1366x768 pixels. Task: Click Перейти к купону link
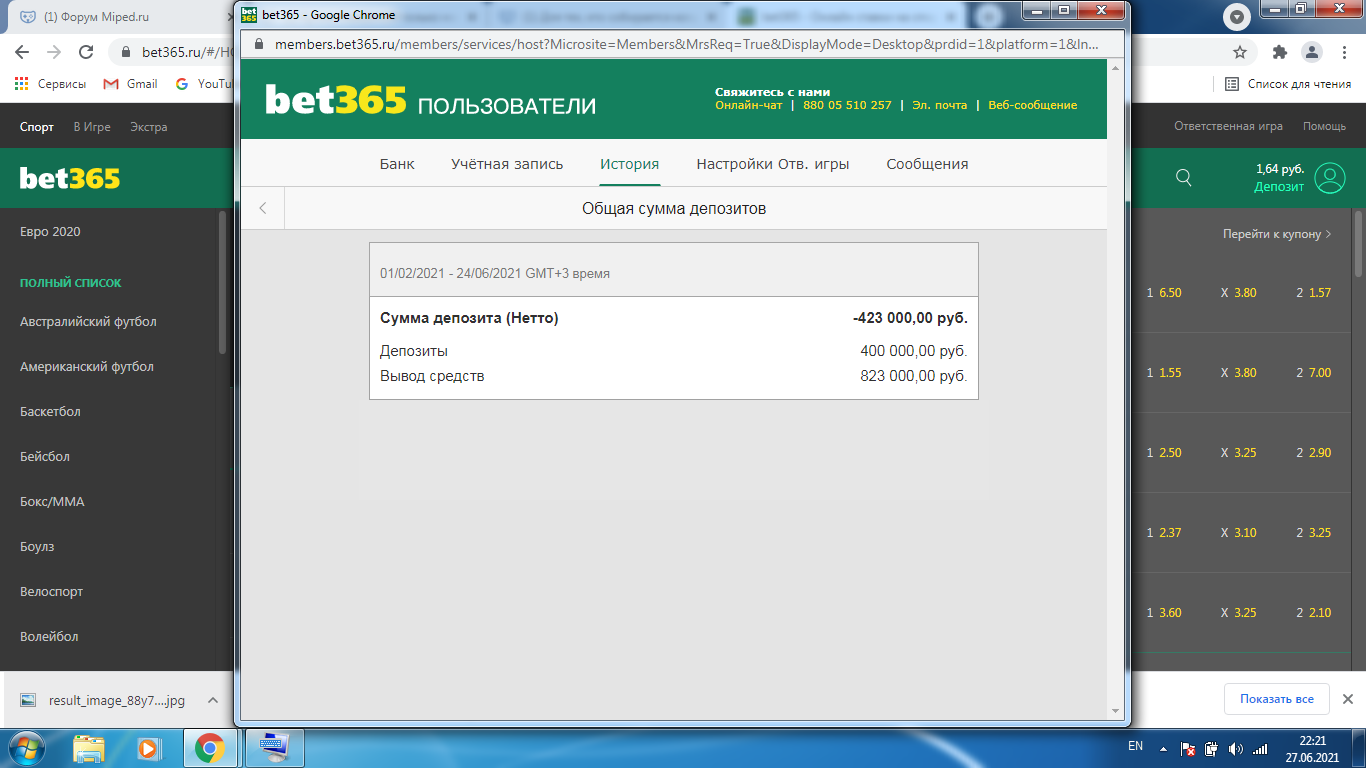point(1277,234)
